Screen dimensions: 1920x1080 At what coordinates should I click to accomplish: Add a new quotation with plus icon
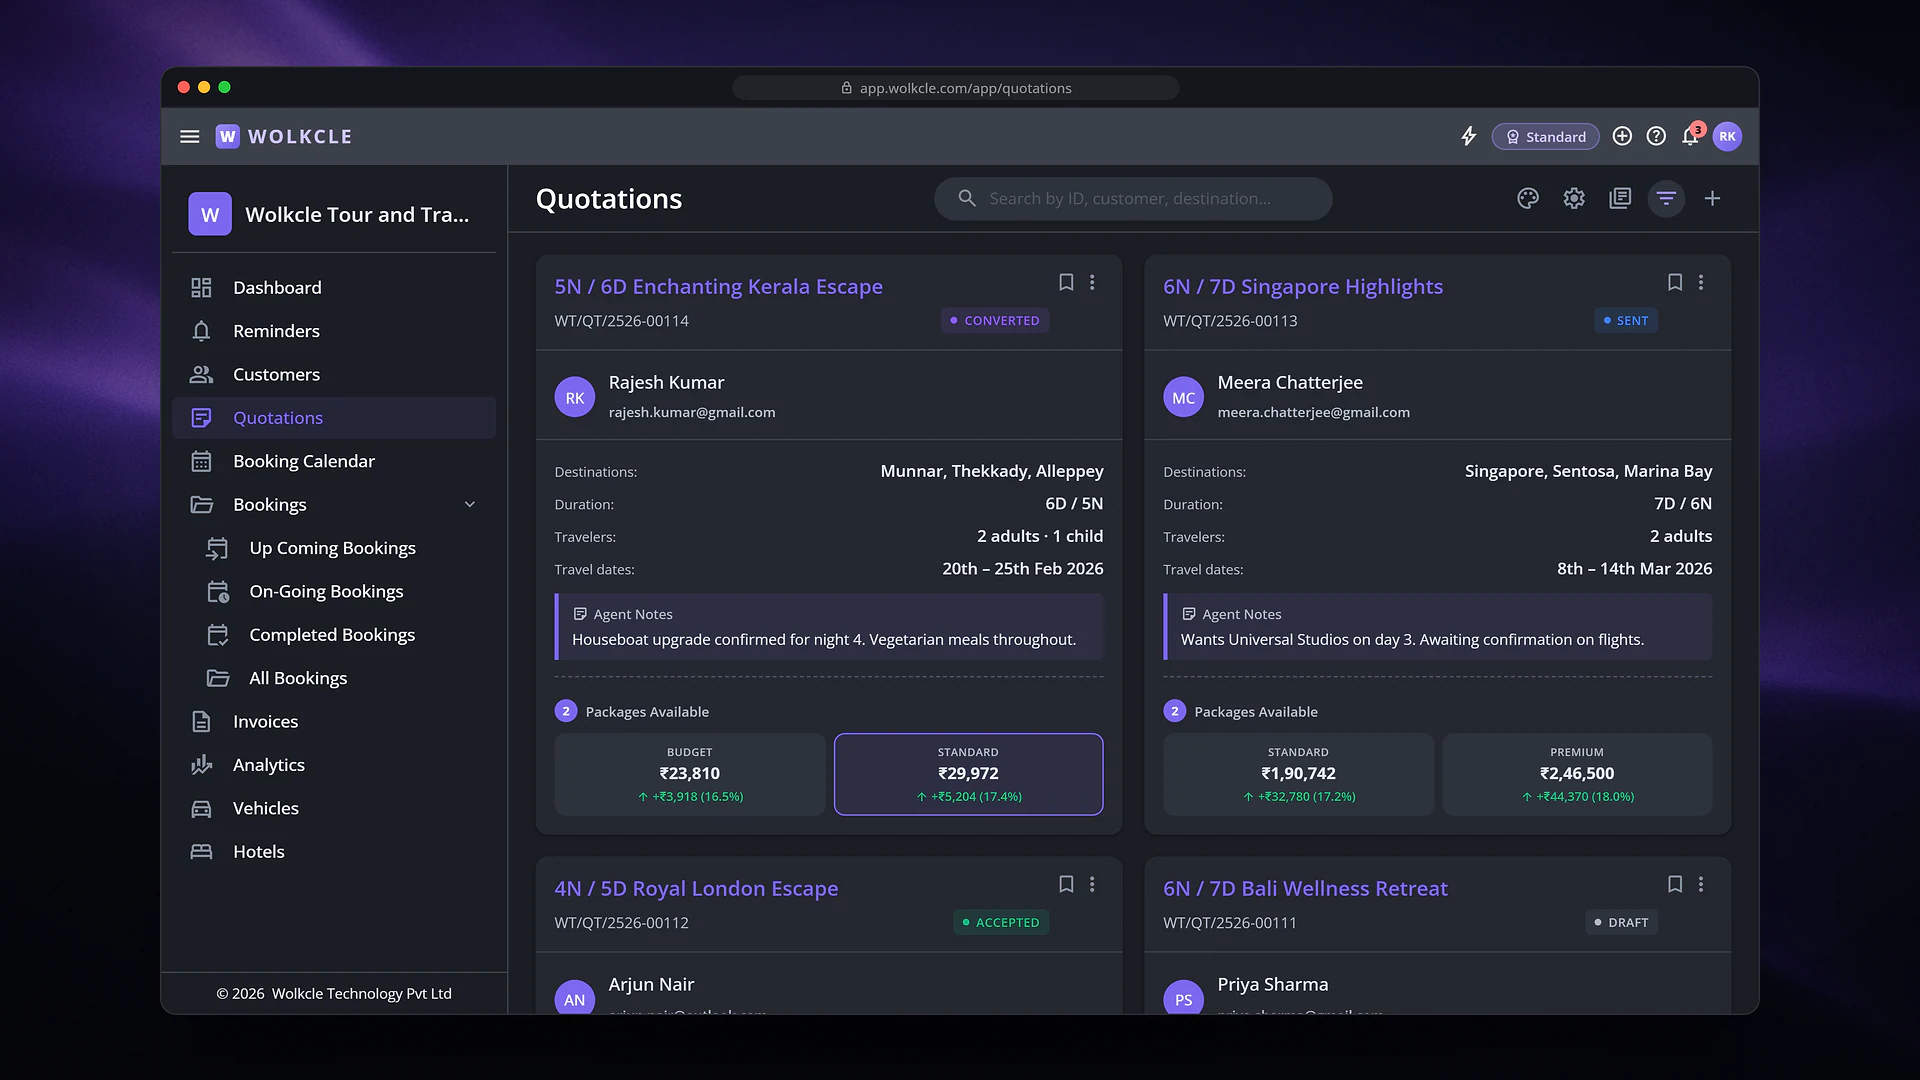click(x=1712, y=198)
